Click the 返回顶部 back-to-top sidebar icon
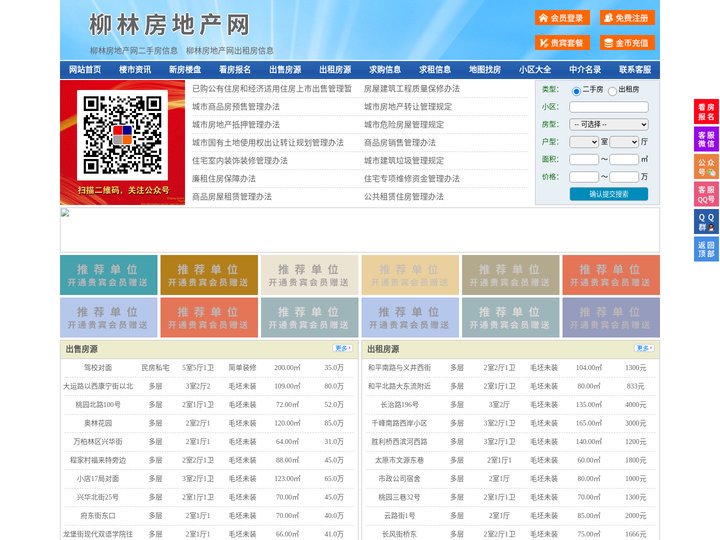 [706, 249]
